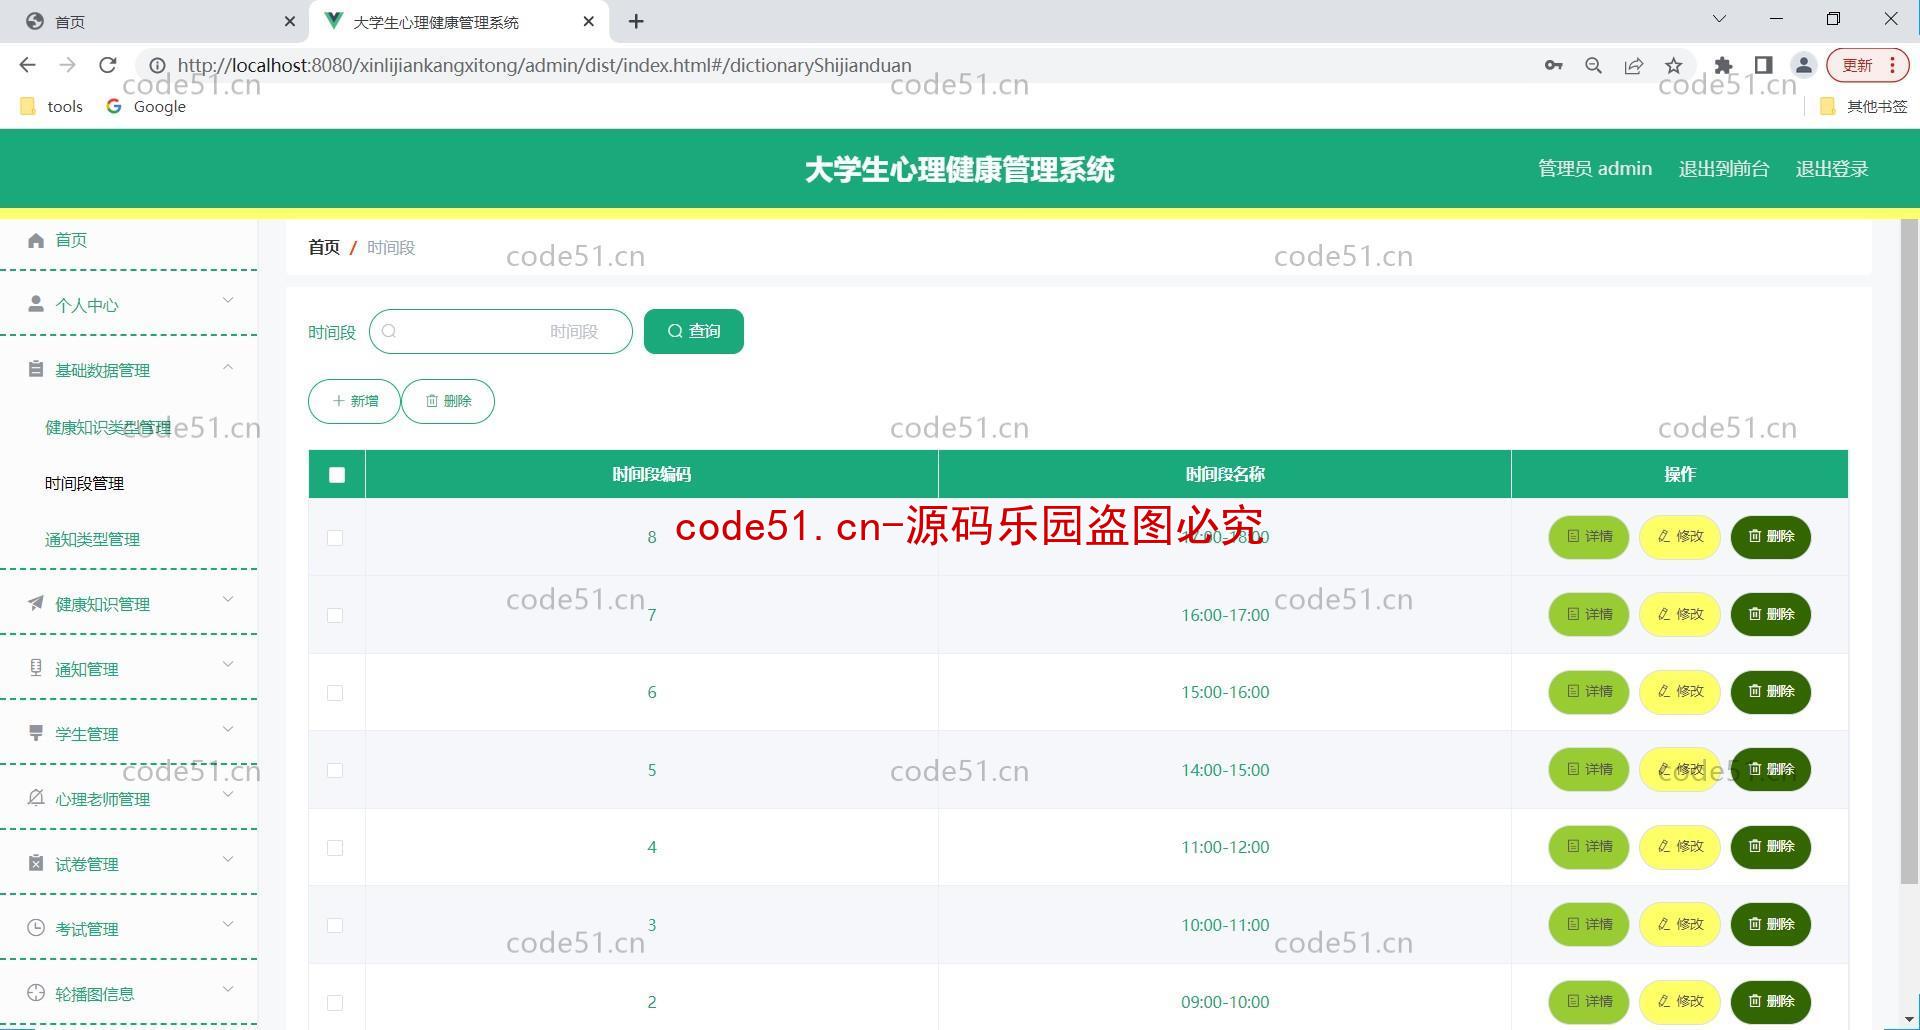Expand the 轮播图信息 chevron
This screenshot has width=1920, height=1030.
pos(228,989)
